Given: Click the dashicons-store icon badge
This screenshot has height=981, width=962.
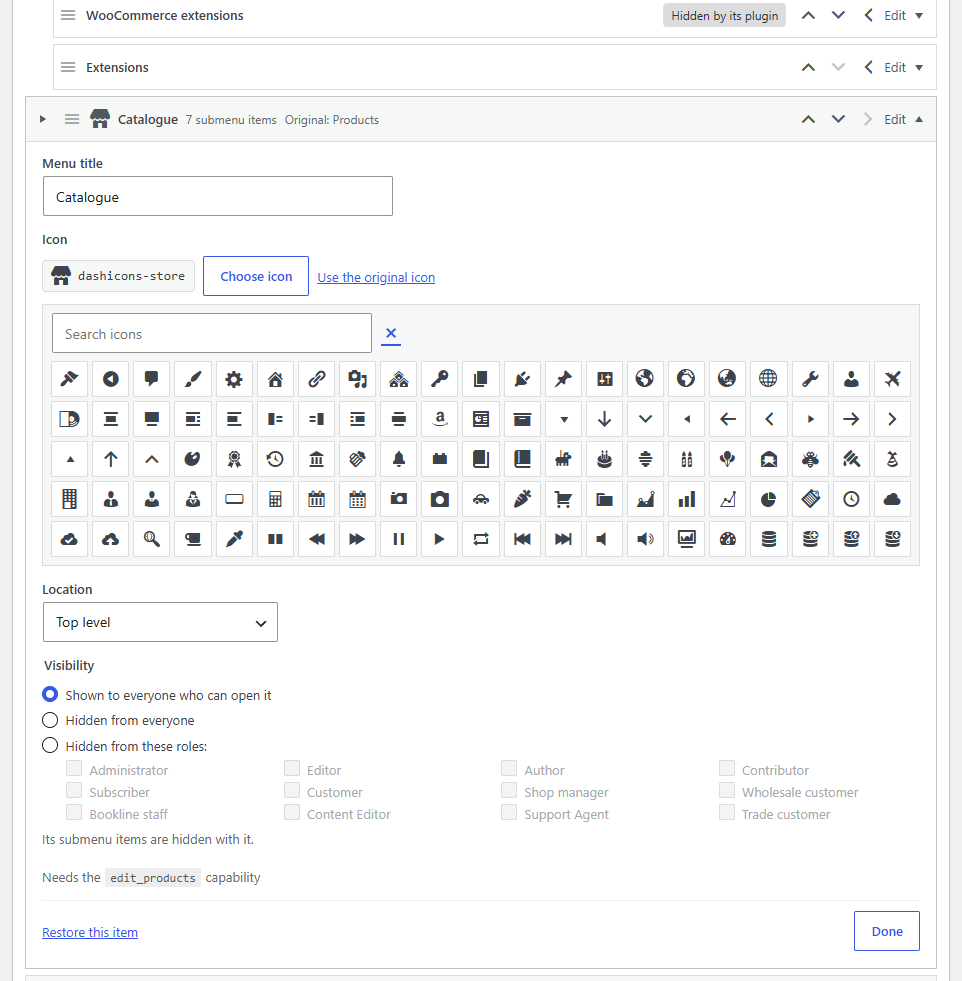Looking at the screenshot, I should 118,276.
